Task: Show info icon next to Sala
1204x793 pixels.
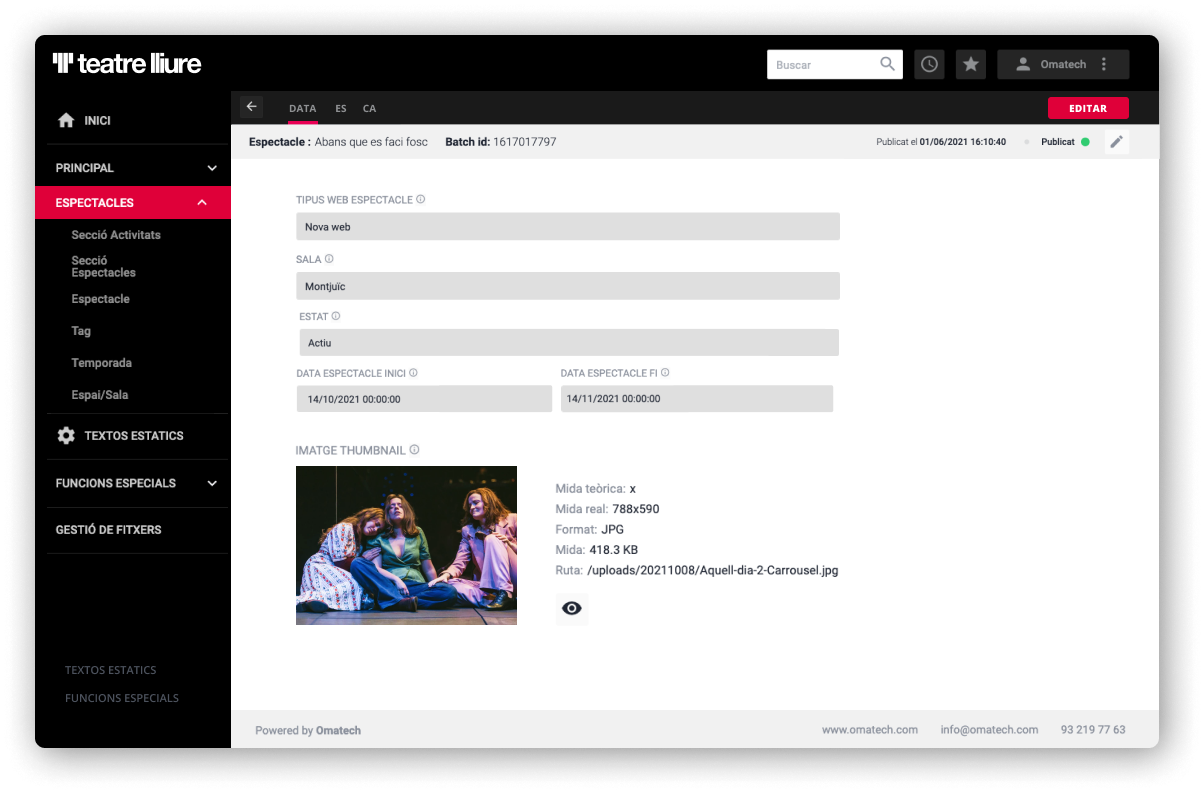Action: tap(329, 259)
